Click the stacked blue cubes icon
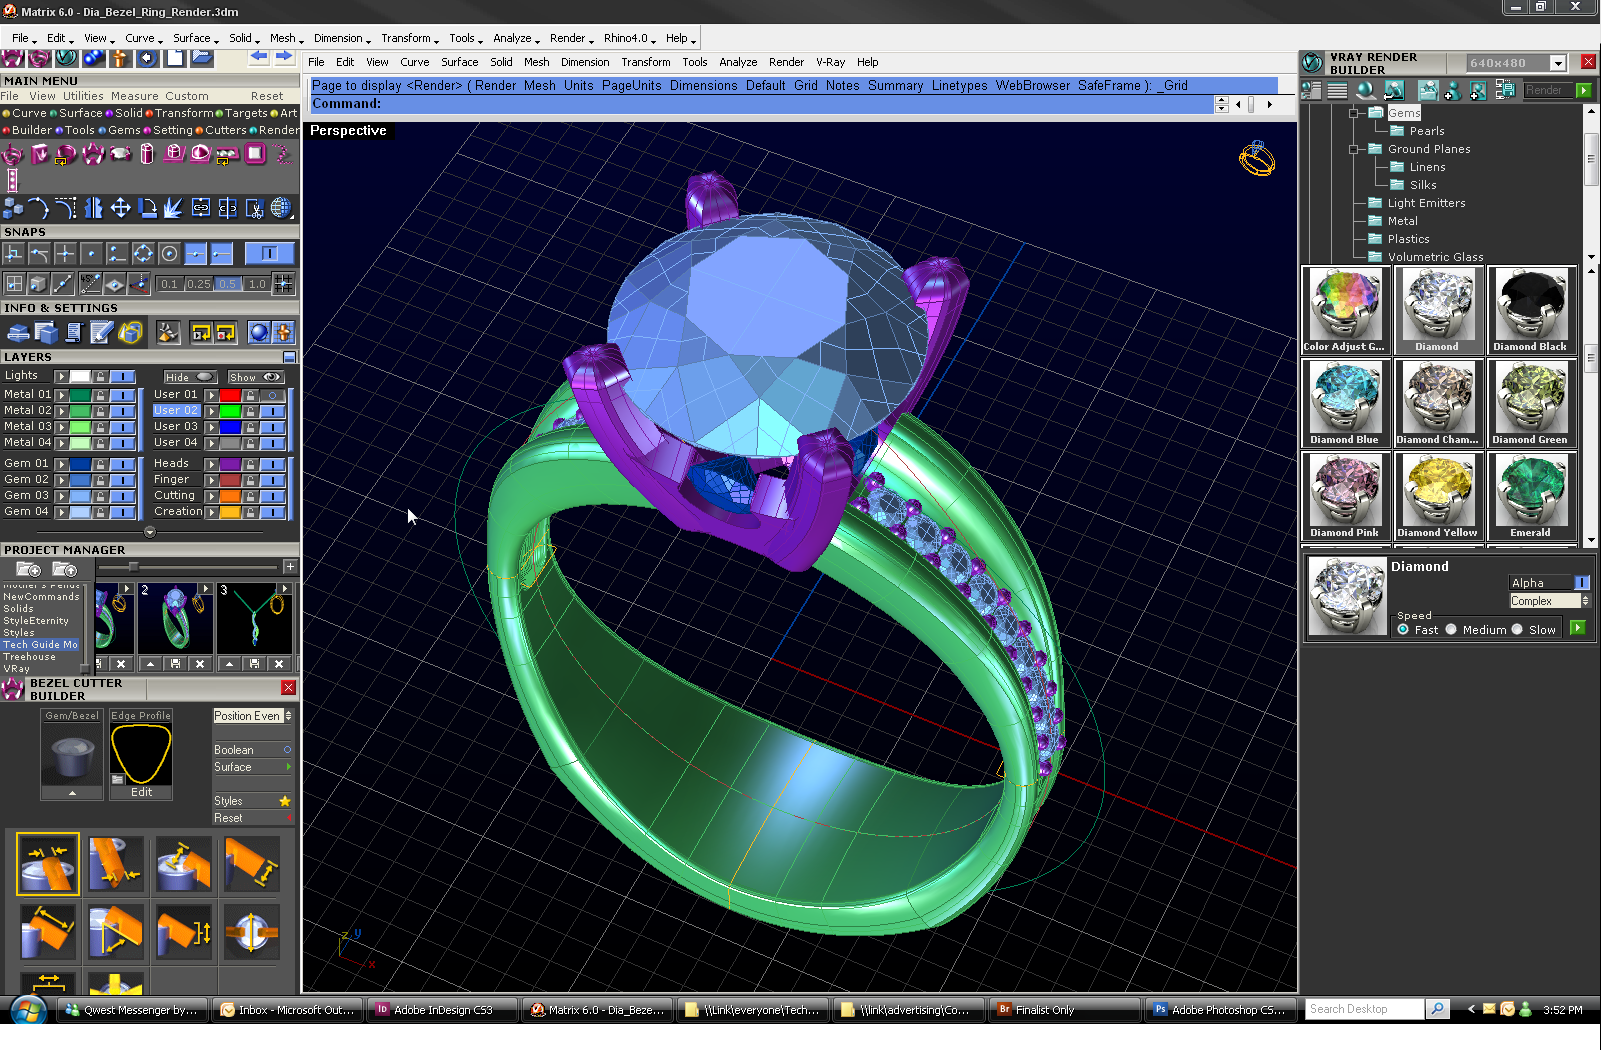 13,207
